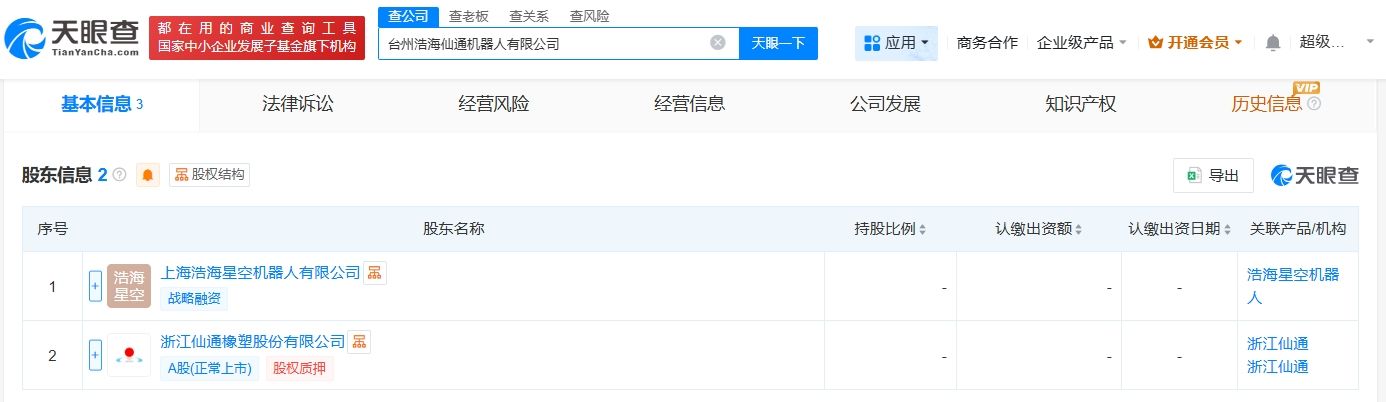Open the notification bell in header
This screenshot has height=402, width=1386.
(x=1273, y=43)
